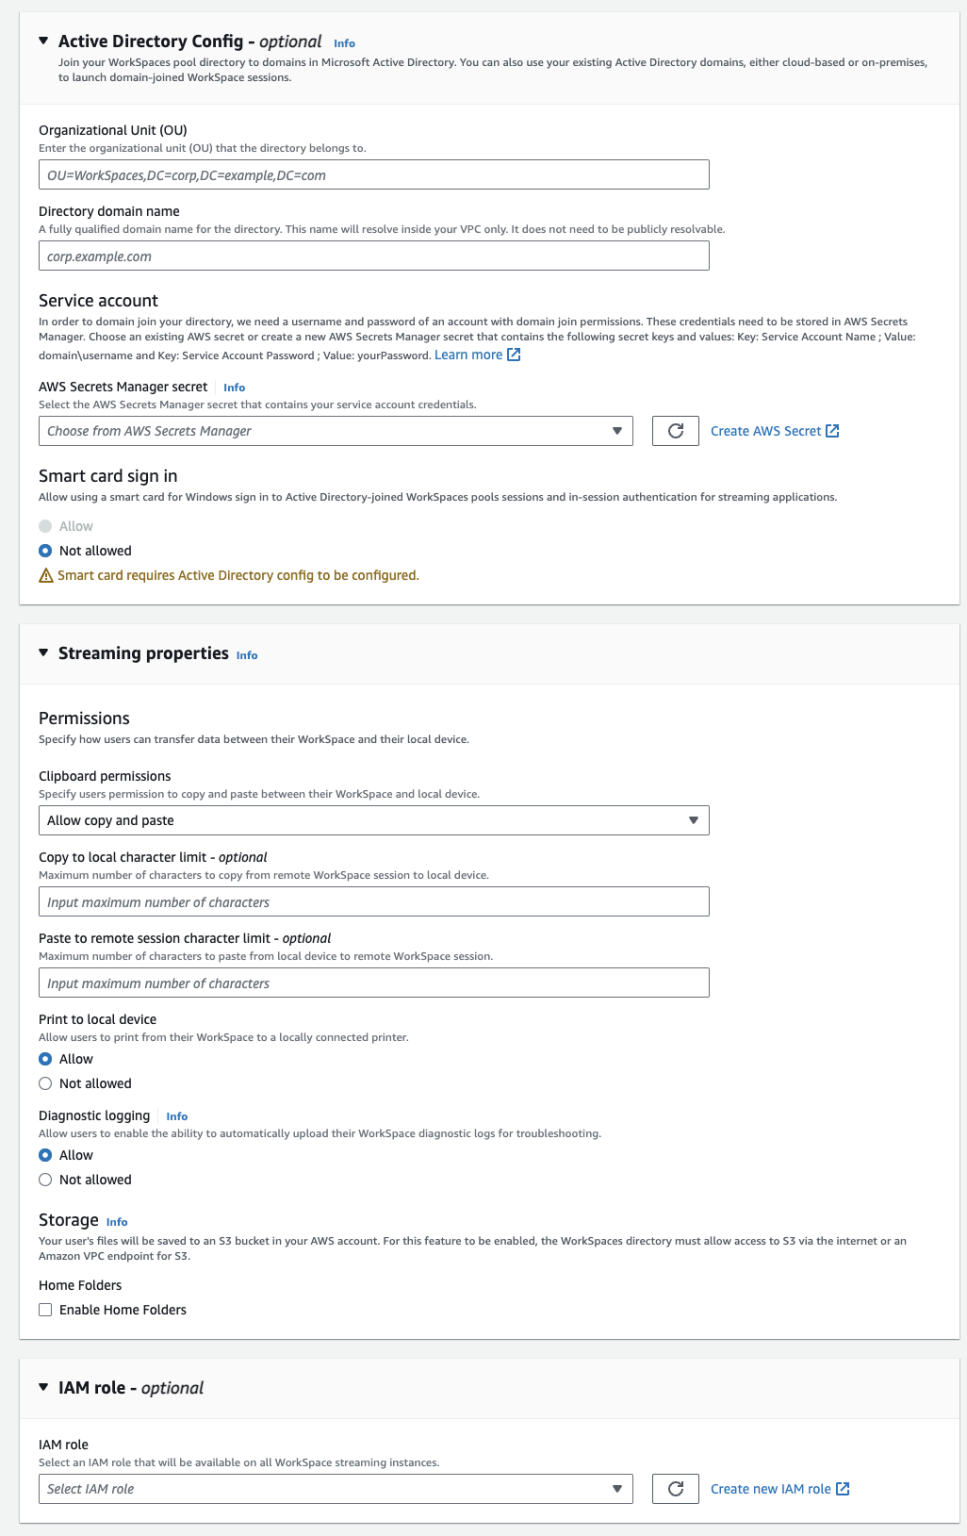Click the warning icon in the smart card notice
Image resolution: width=967 pixels, height=1536 pixels.
coord(46,573)
